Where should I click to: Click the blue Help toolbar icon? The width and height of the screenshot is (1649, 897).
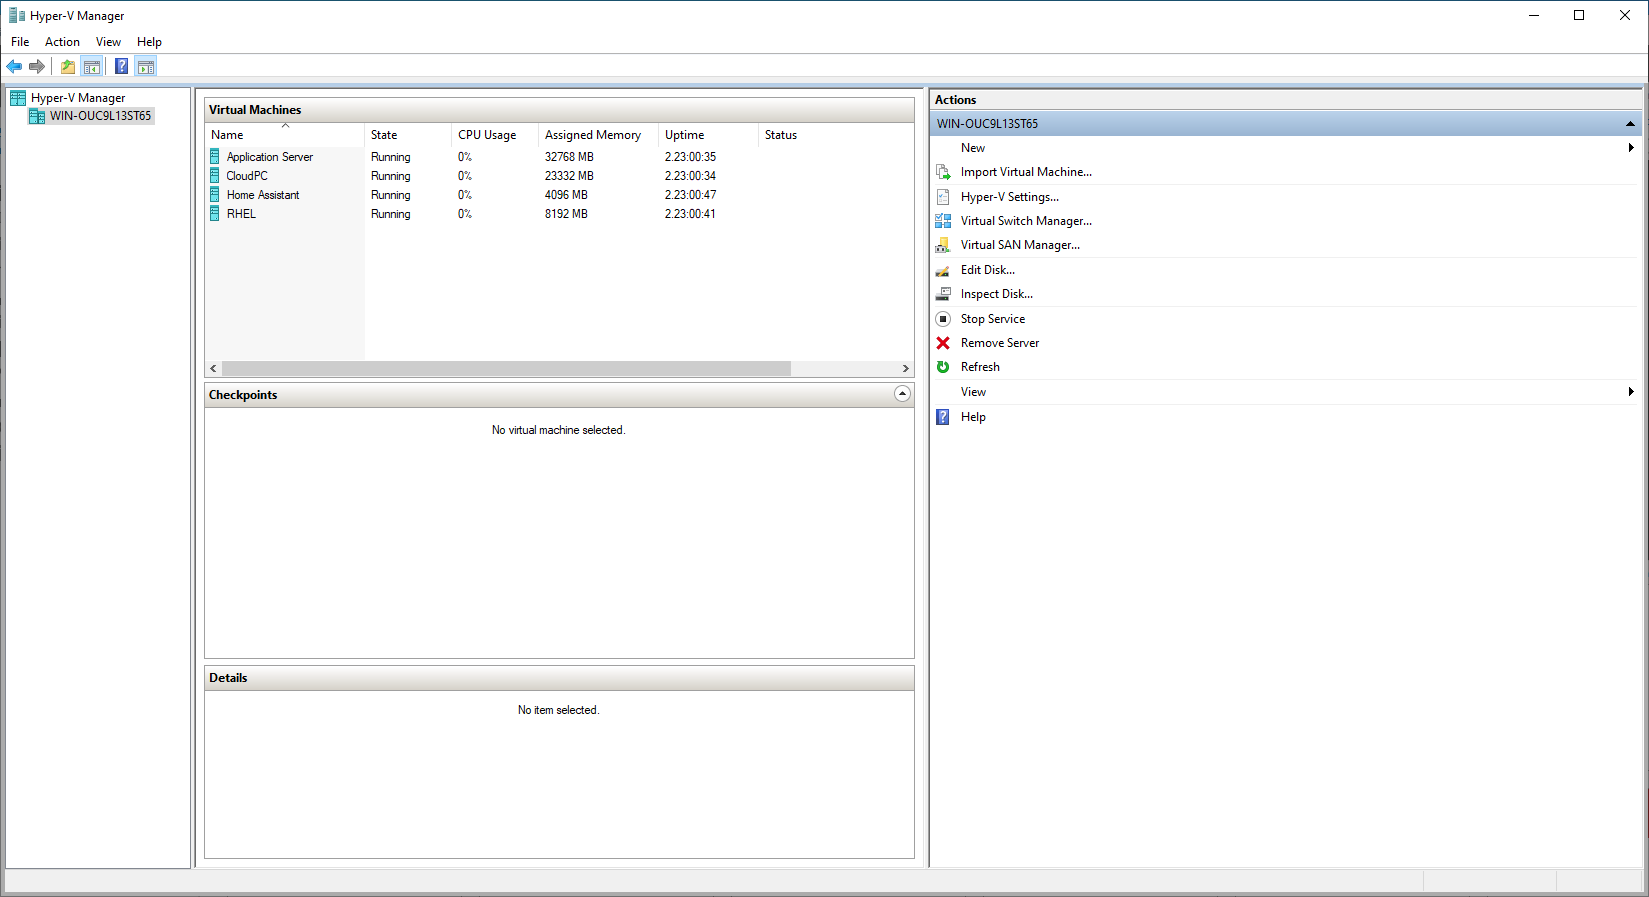[x=121, y=67]
